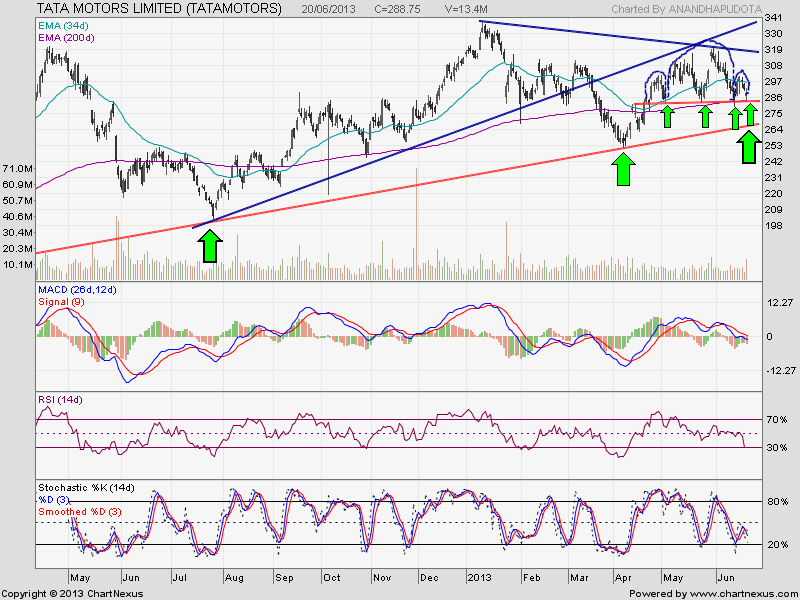800x600 pixels.
Task: Click the 253 price axis label
Action: 773,145
